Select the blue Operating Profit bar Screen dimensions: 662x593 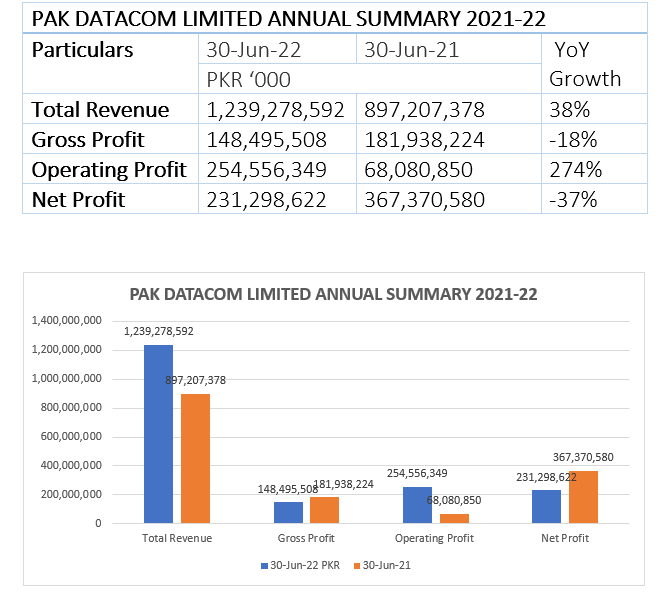418,505
